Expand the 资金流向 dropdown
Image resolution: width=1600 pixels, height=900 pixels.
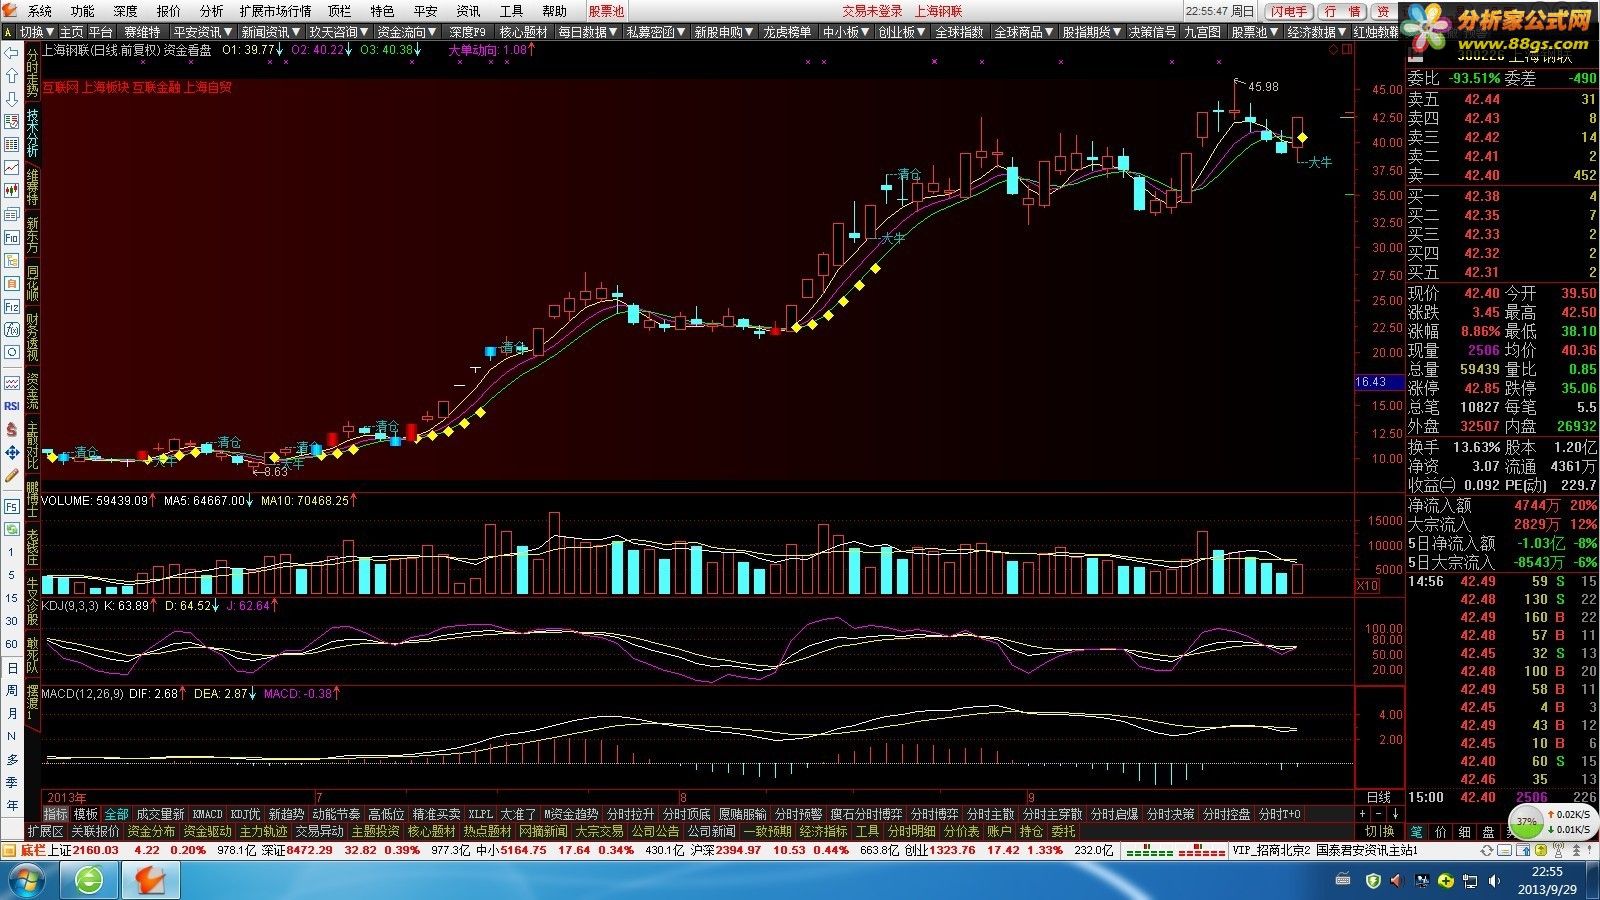coord(407,32)
